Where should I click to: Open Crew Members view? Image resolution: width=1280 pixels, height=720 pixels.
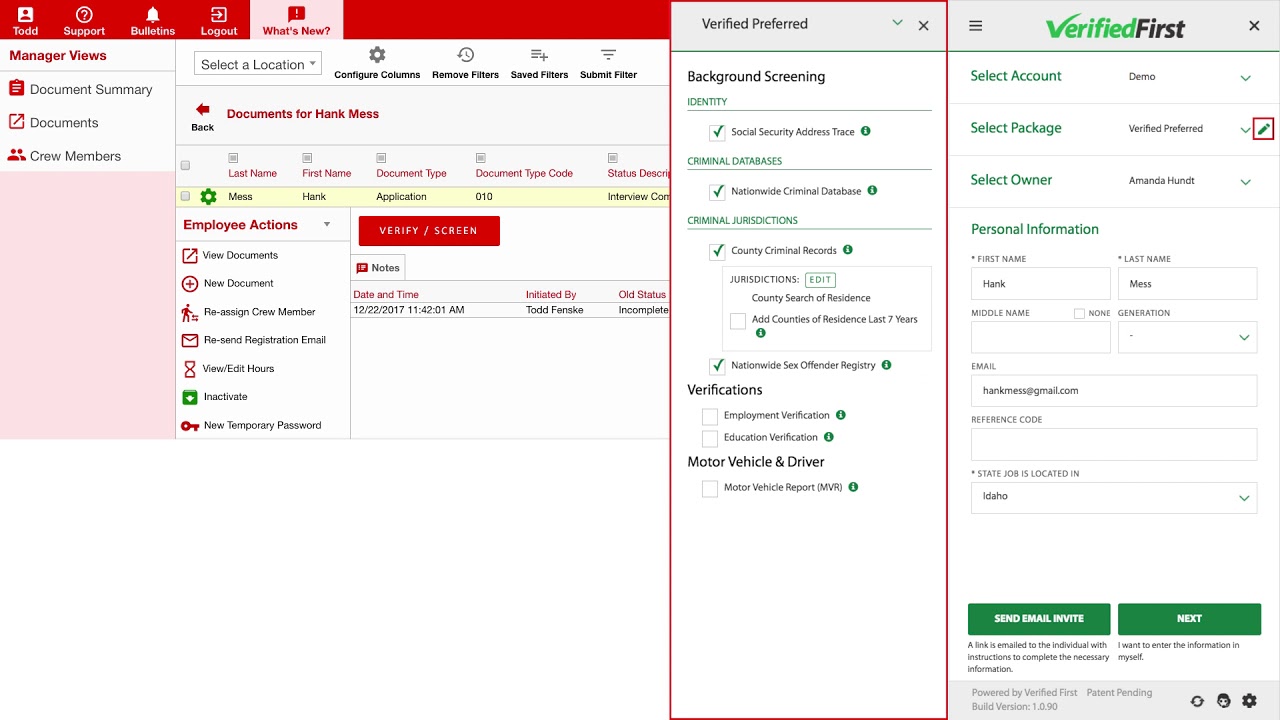64,156
